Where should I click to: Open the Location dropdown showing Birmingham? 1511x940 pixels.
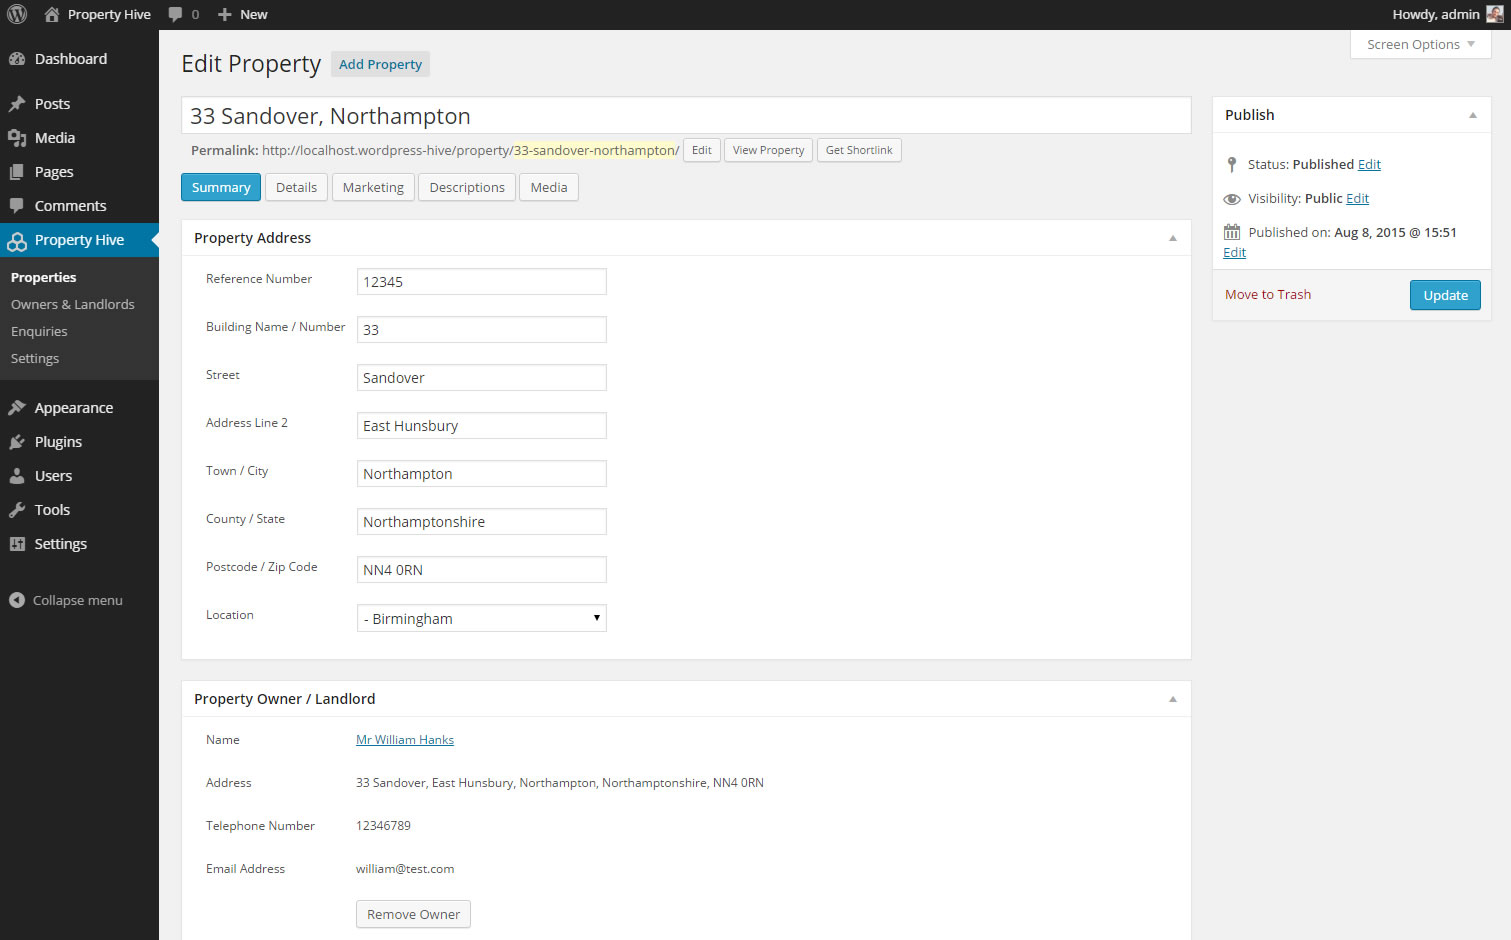pos(481,618)
